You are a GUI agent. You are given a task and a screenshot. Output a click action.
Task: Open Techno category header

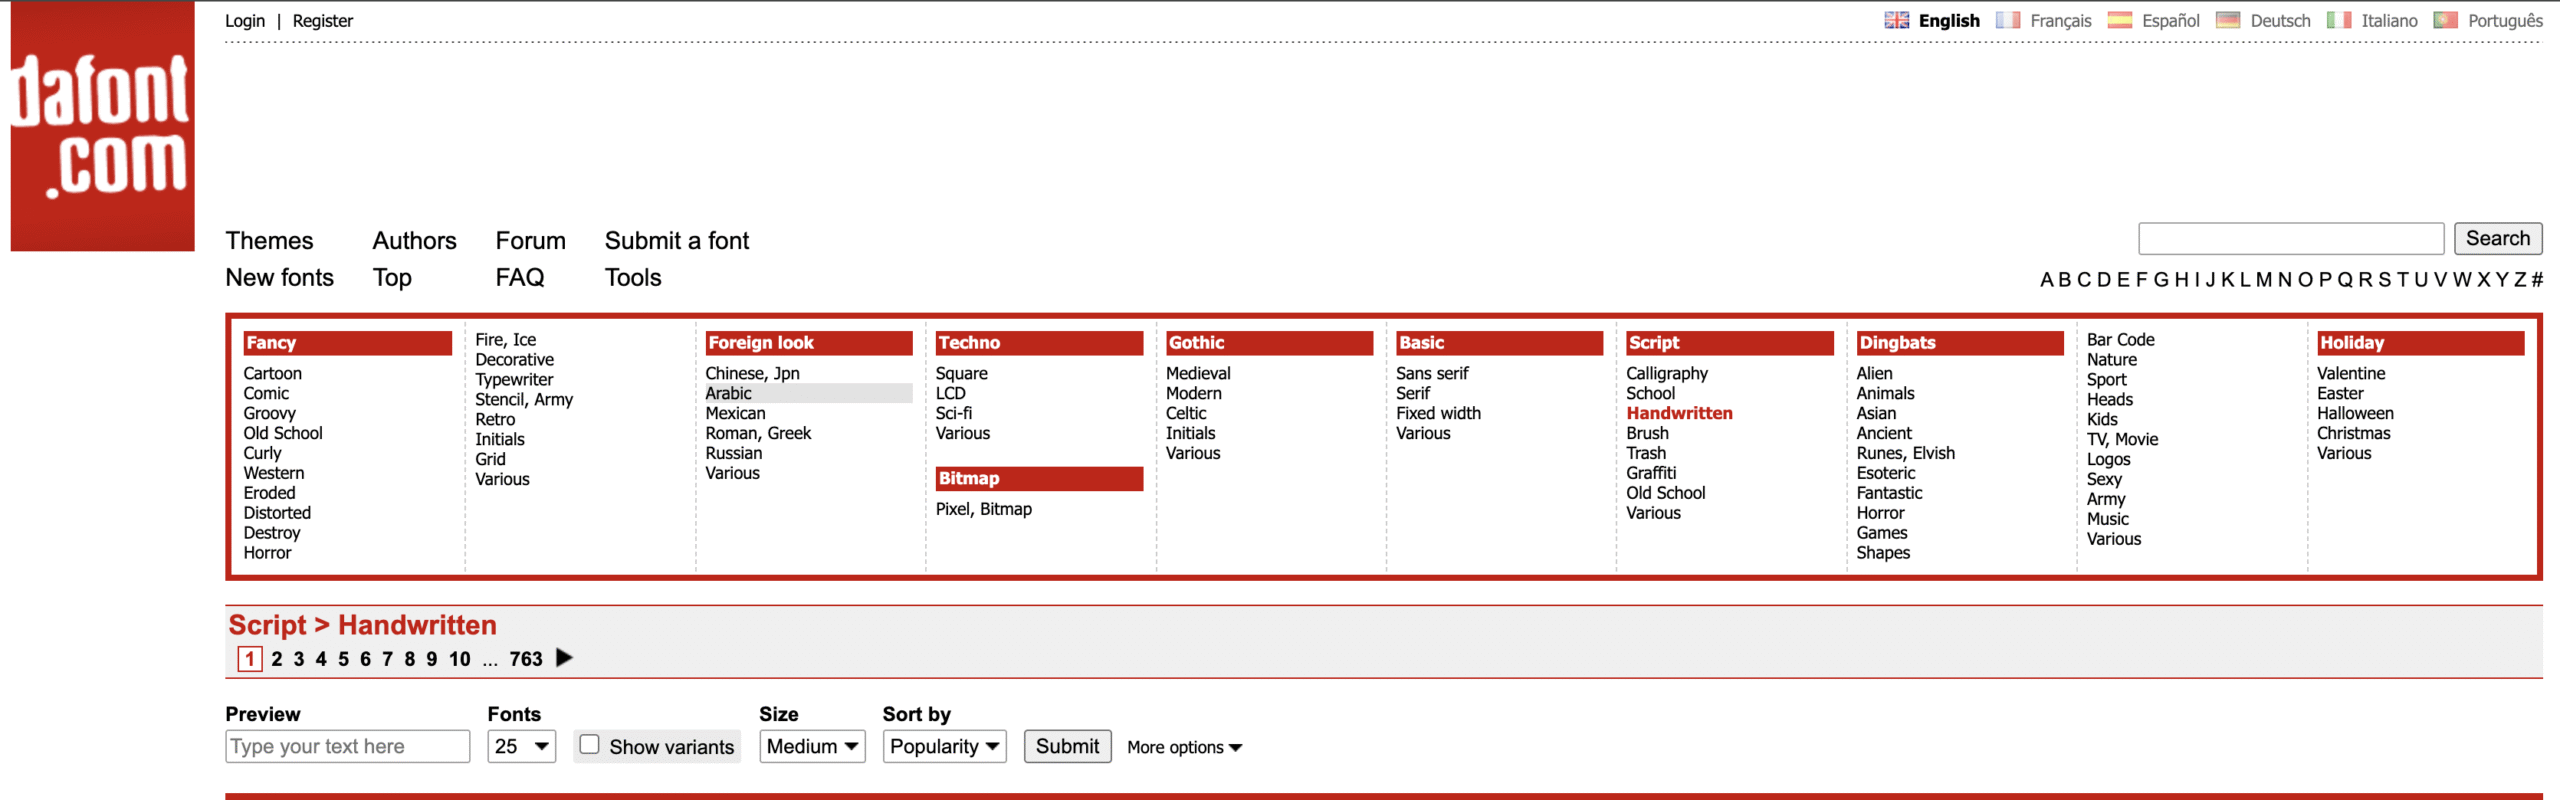click(1039, 343)
